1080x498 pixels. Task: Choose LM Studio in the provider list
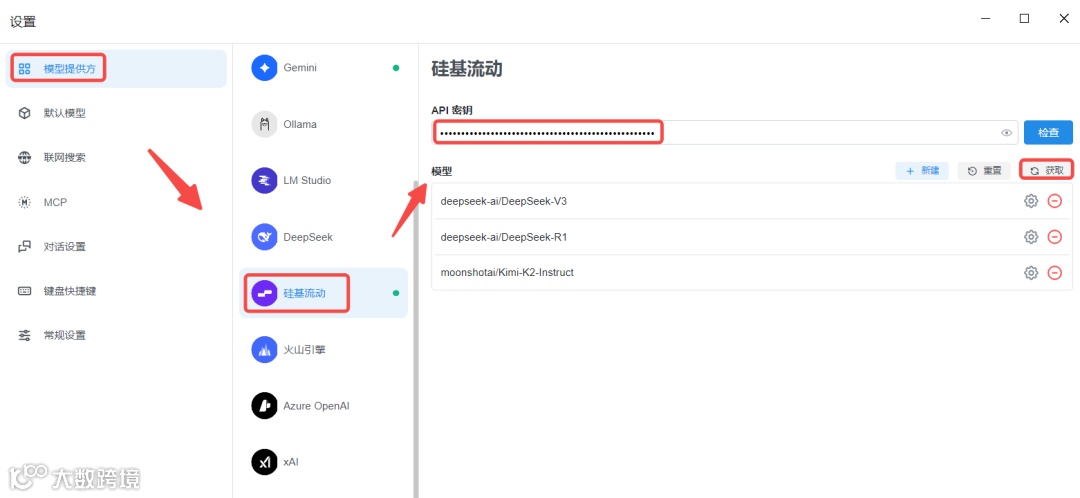[x=324, y=180]
